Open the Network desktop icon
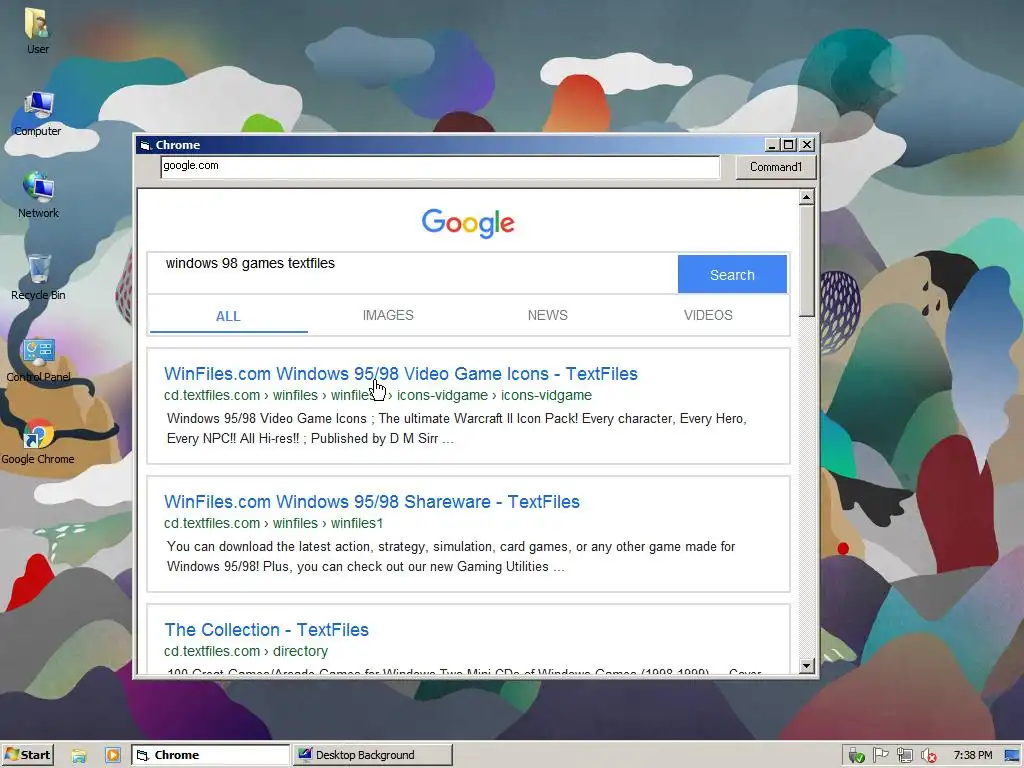Viewport: 1024px width, 768px height. [38, 195]
